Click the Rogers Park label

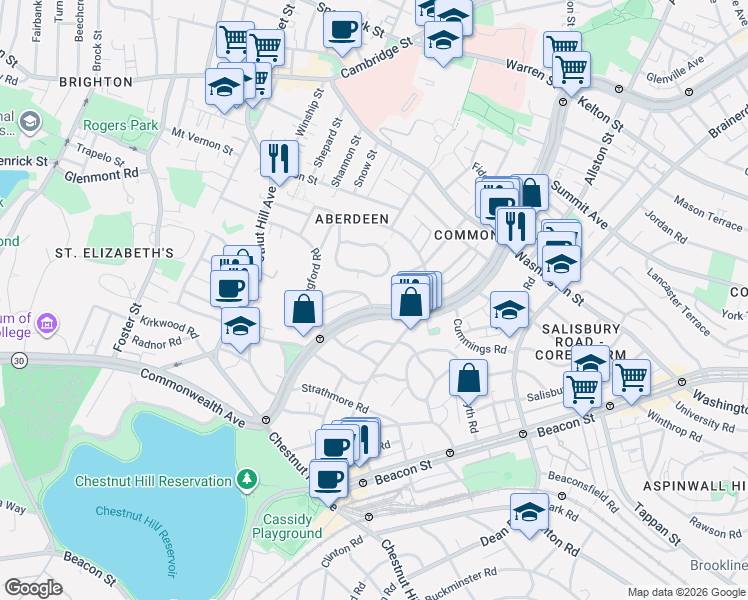[120, 125]
